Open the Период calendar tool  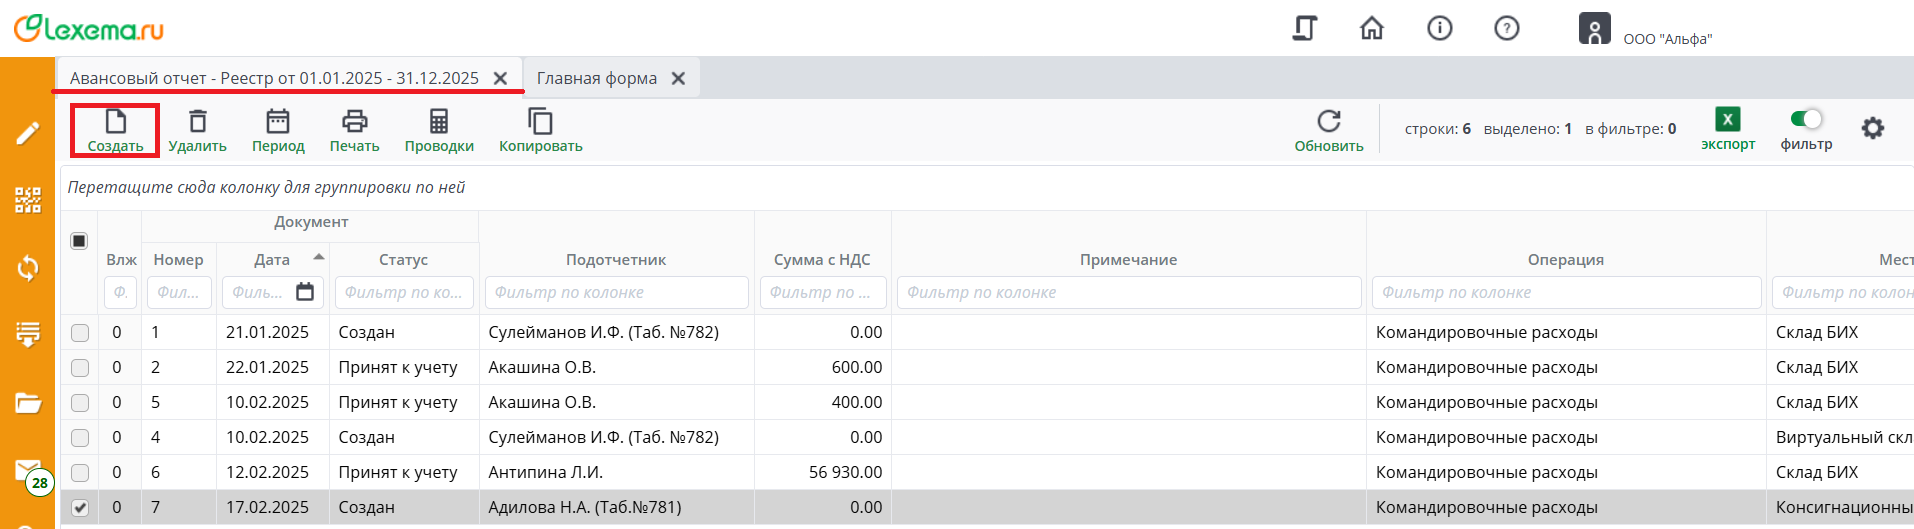(278, 122)
